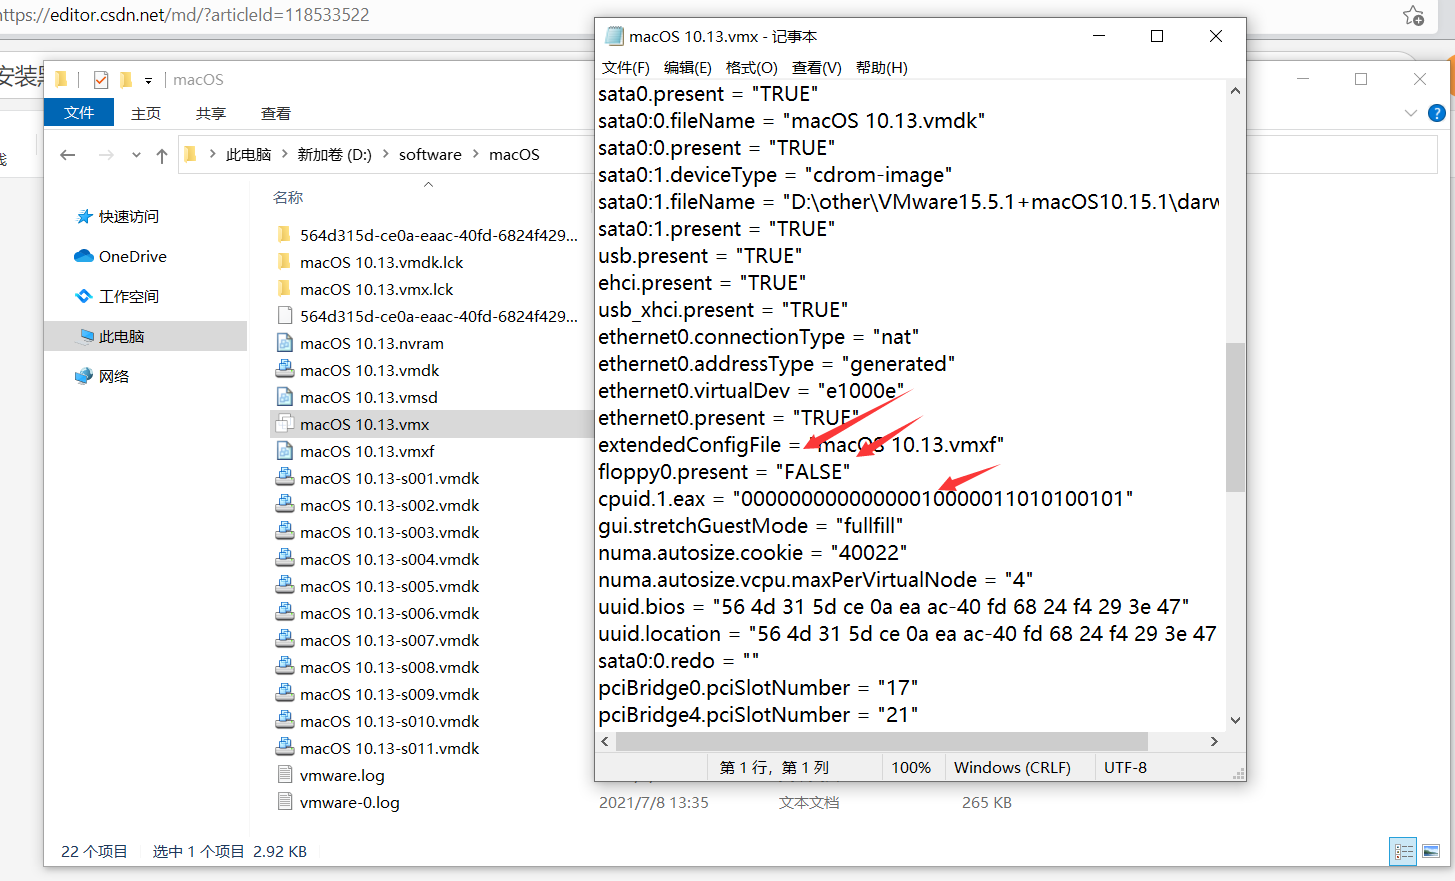1455x881 pixels.
Task: Select the vmware.log file
Action: [342, 775]
